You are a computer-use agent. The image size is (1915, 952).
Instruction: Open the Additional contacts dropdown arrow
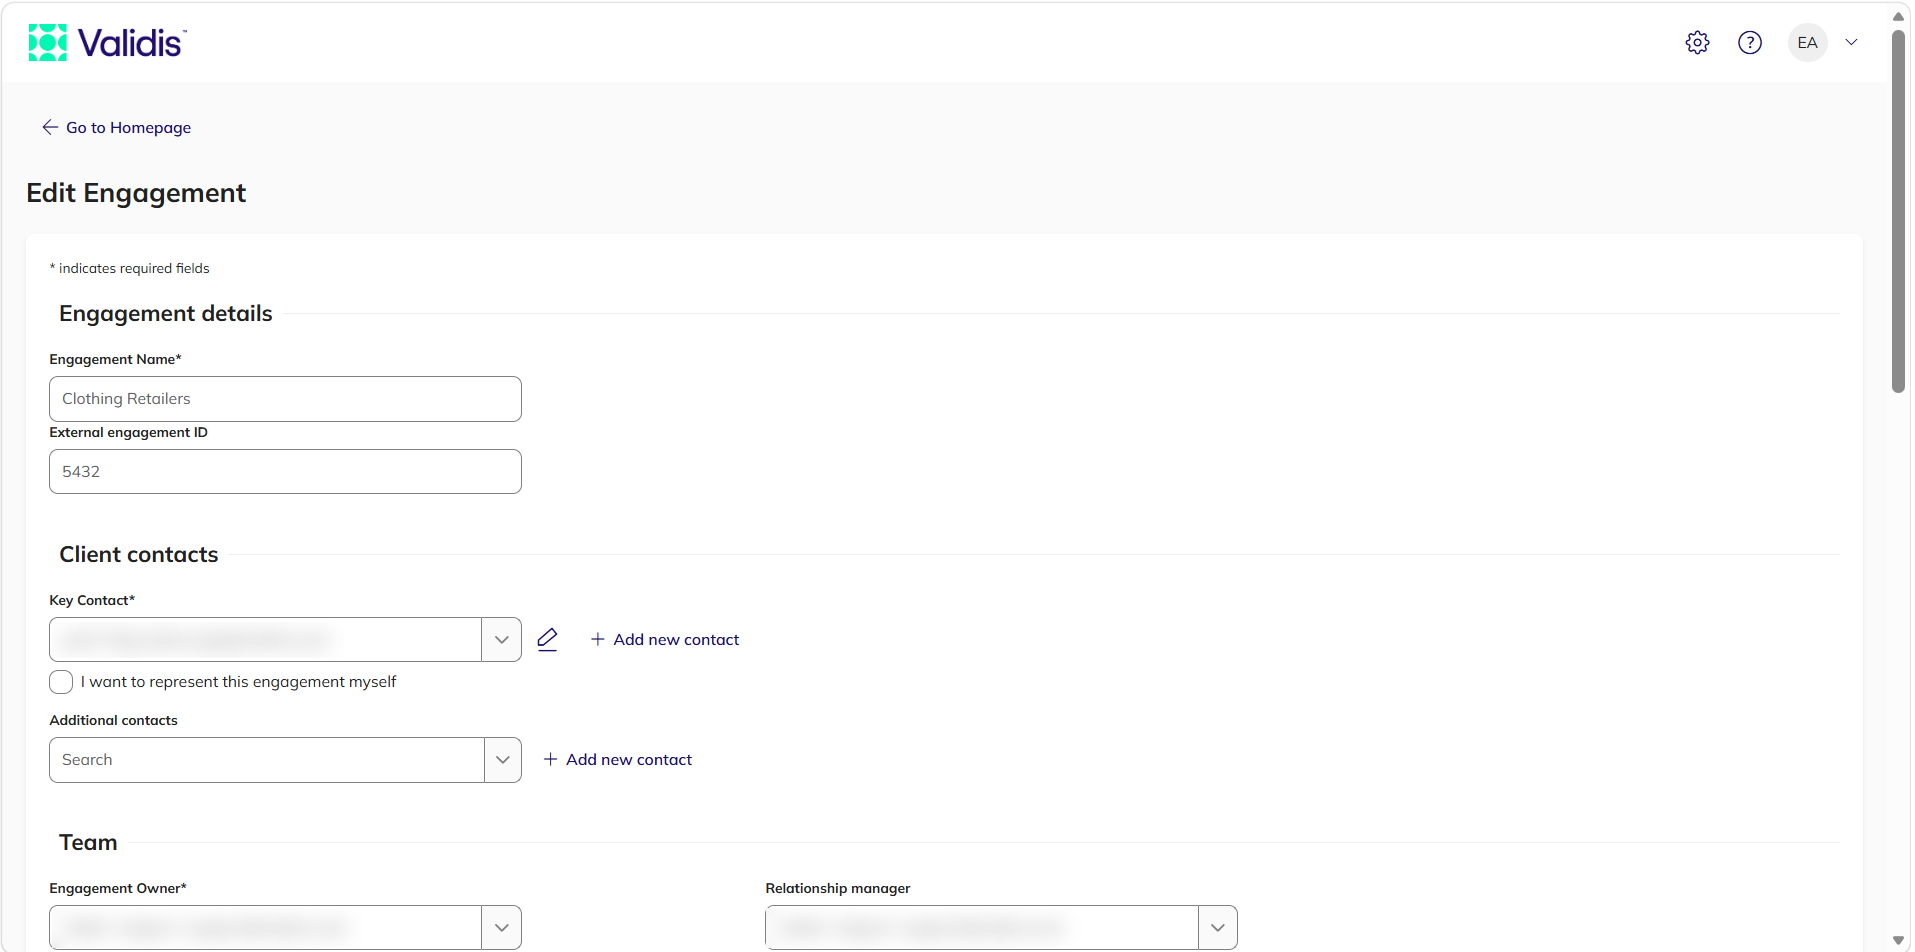(x=503, y=760)
